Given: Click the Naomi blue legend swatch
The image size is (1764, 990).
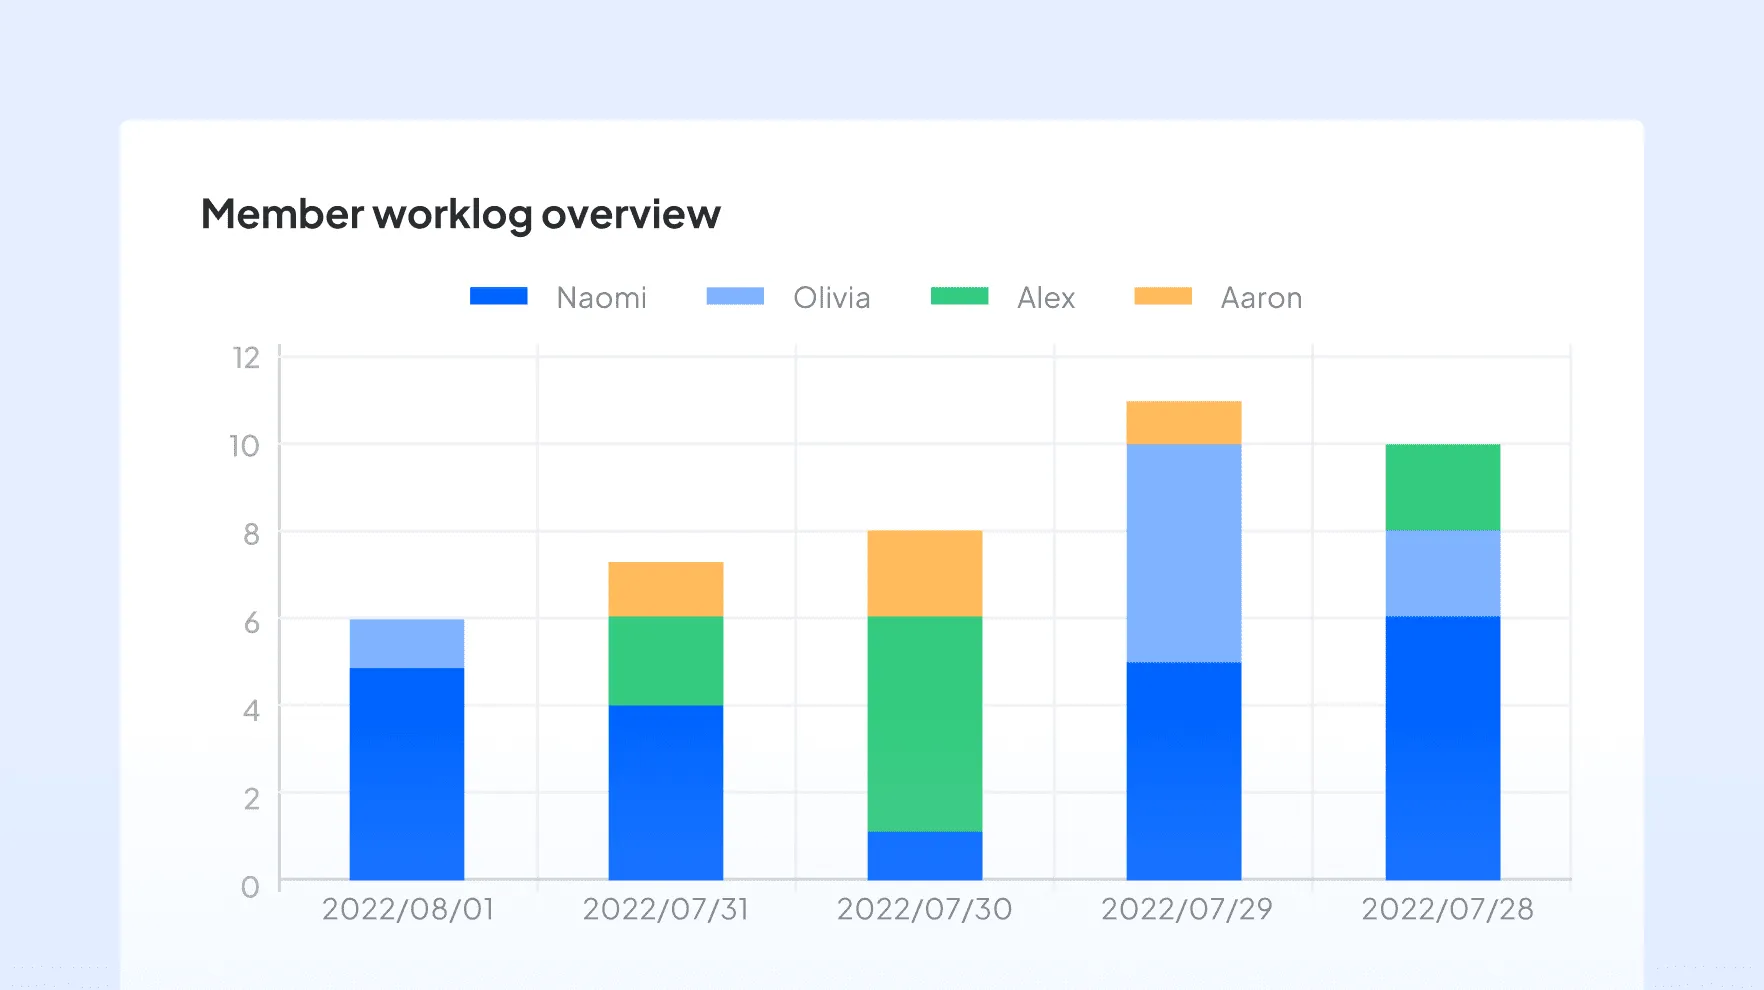Looking at the screenshot, I should pyautogui.click(x=498, y=296).
